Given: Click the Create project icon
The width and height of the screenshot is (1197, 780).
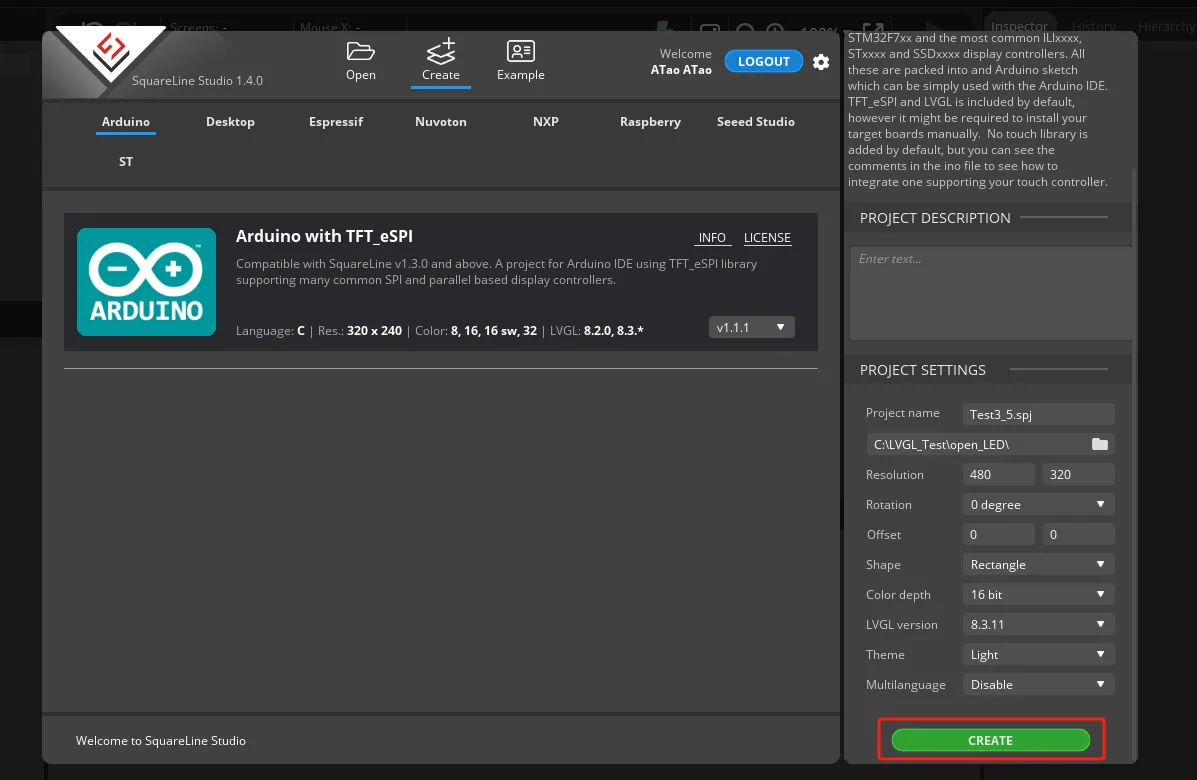Looking at the screenshot, I should pyautogui.click(x=440, y=51).
